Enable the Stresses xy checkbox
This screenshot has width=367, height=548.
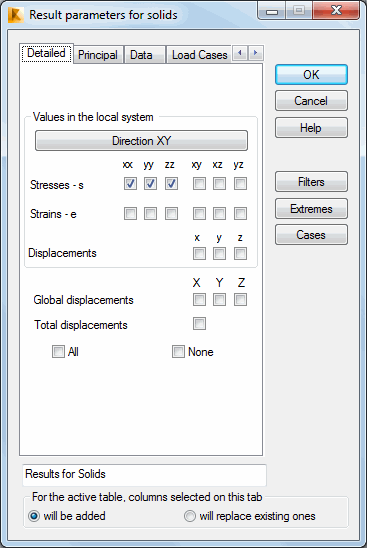click(x=199, y=183)
